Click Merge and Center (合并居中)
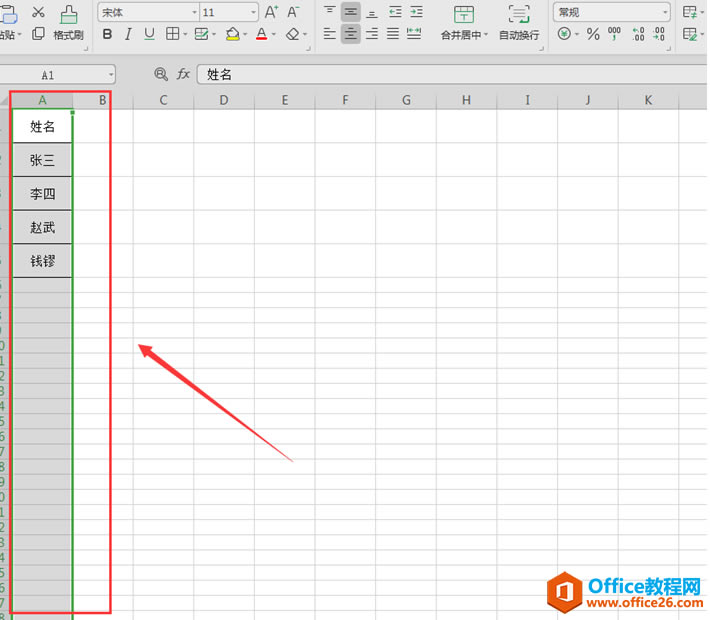The width and height of the screenshot is (710, 620). point(464,23)
